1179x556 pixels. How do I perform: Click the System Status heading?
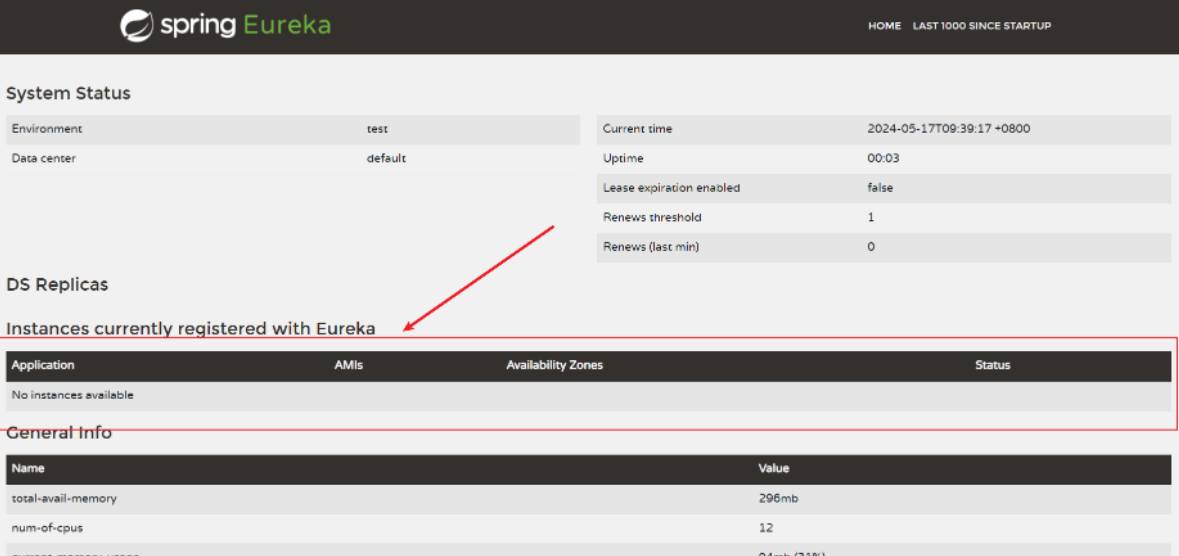(x=68, y=93)
